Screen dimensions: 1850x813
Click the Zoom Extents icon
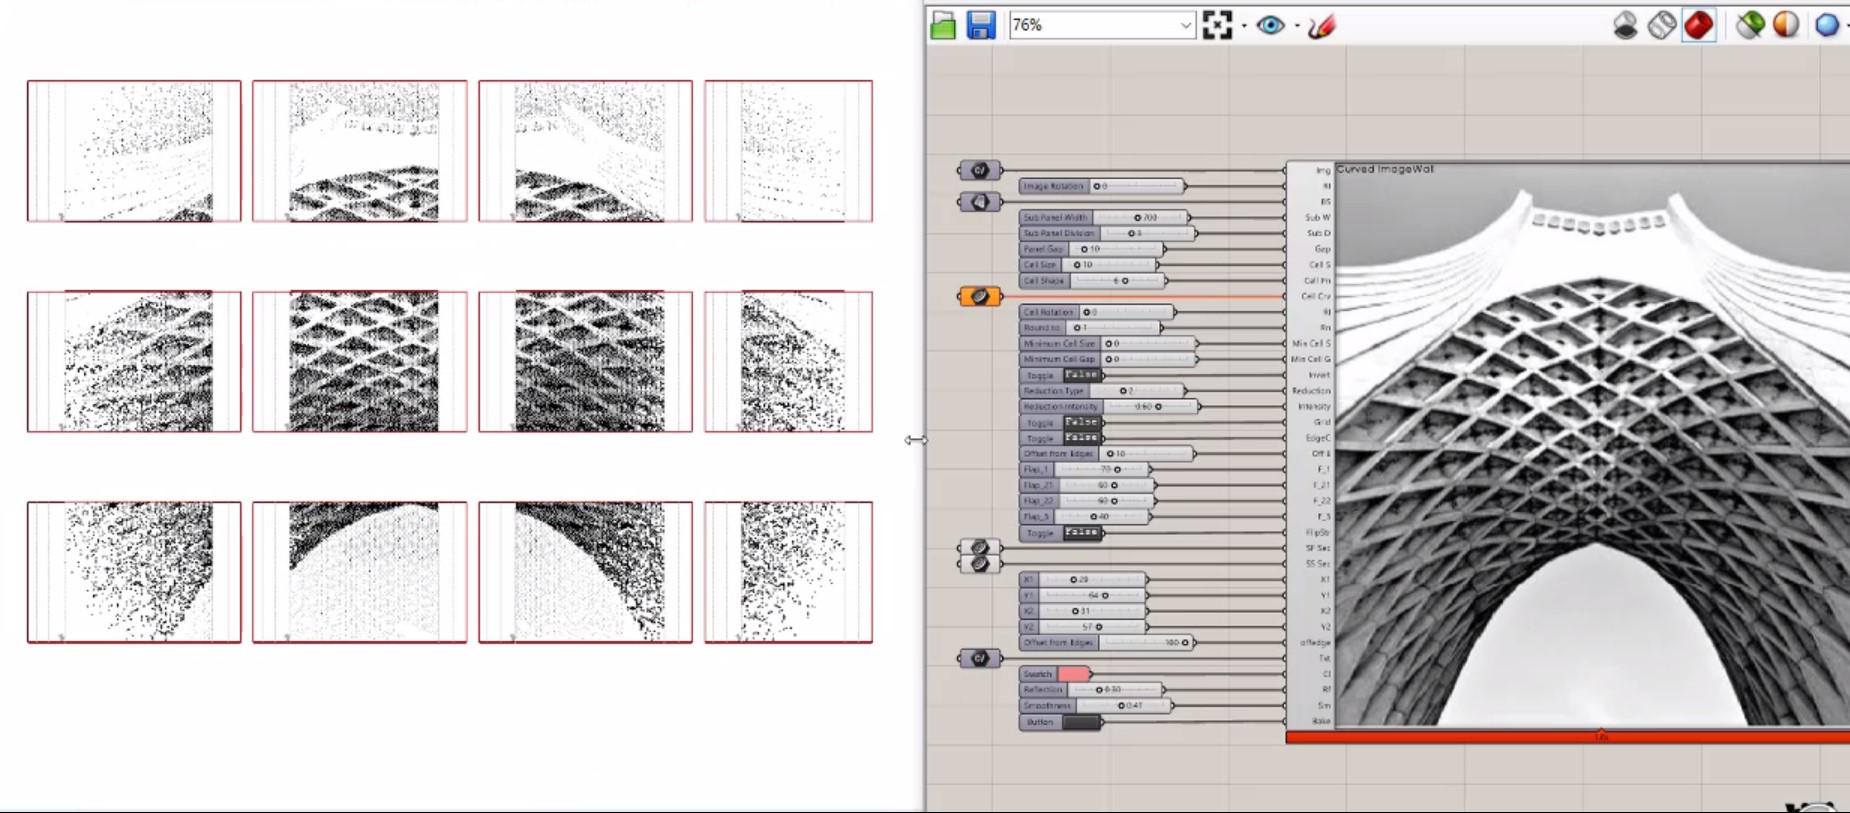[1217, 25]
